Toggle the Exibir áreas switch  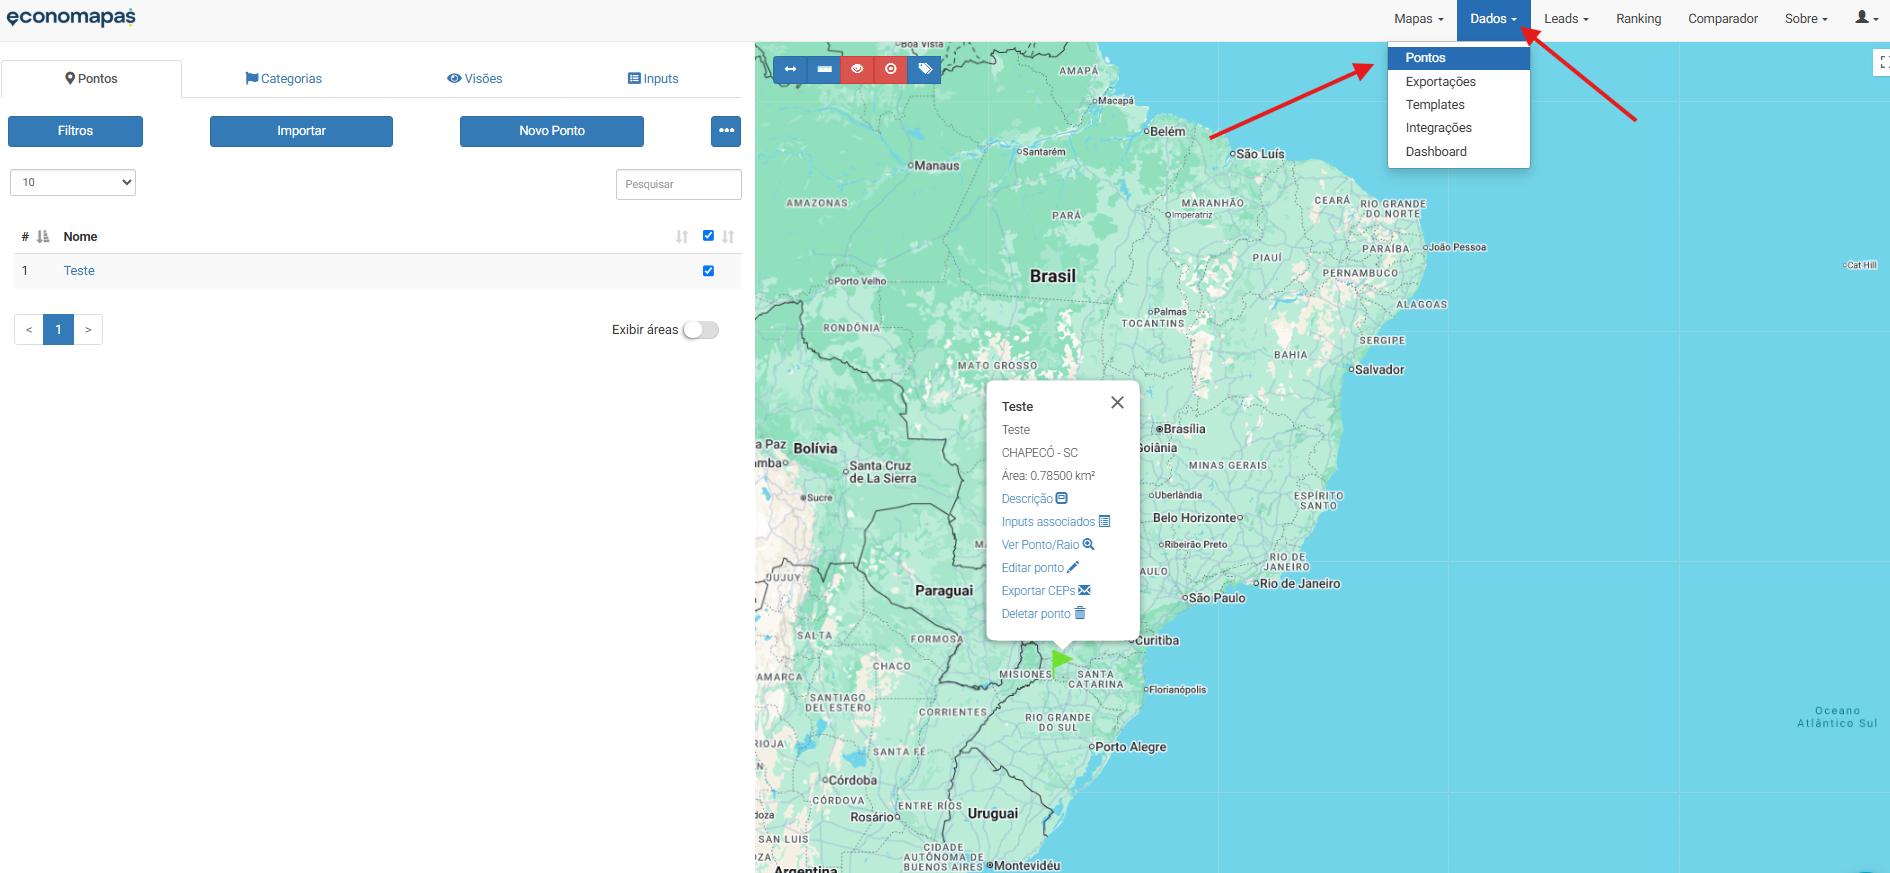[x=700, y=330]
